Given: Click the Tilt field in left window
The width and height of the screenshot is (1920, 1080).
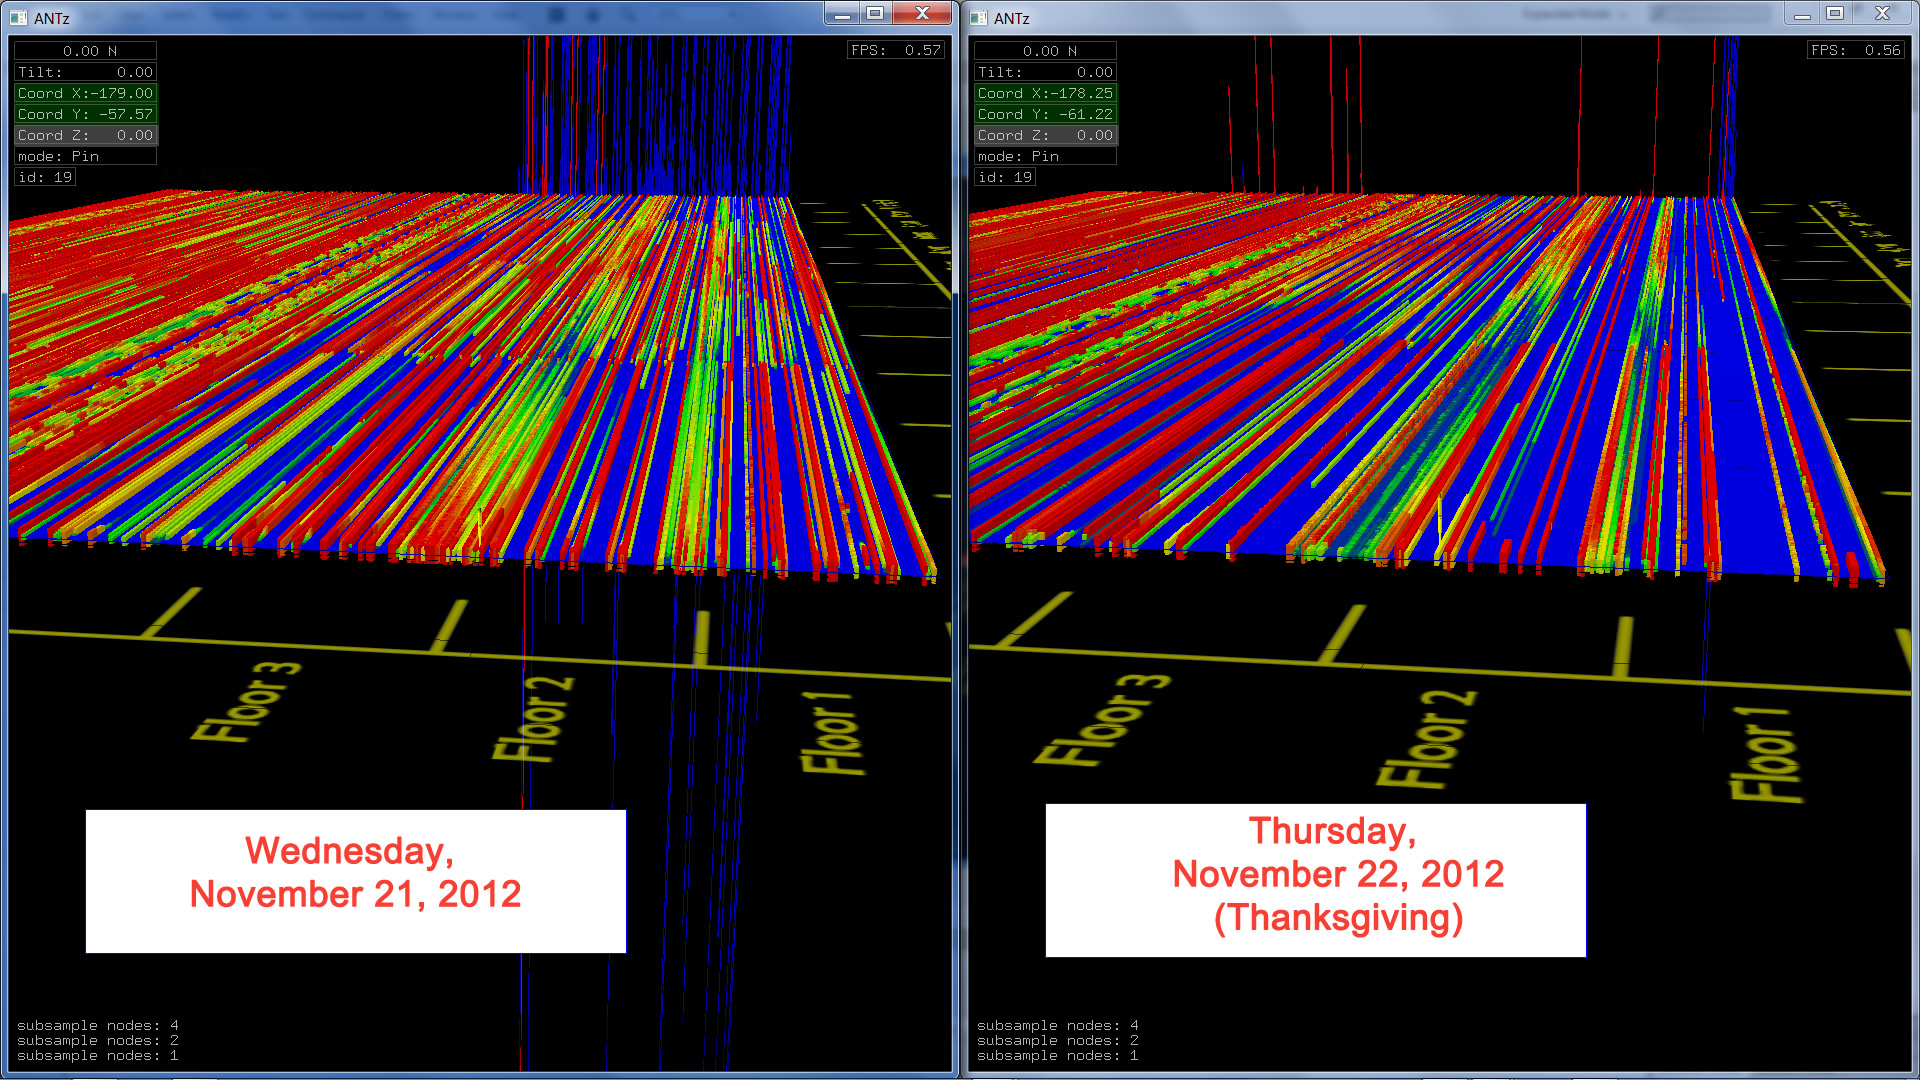Looking at the screenshot, I should click(x=85, y=72).
